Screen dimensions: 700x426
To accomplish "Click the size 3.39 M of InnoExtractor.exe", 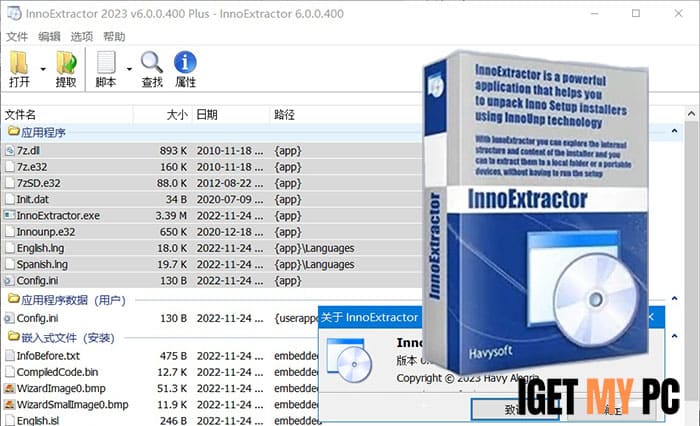I will coord(171,216).
